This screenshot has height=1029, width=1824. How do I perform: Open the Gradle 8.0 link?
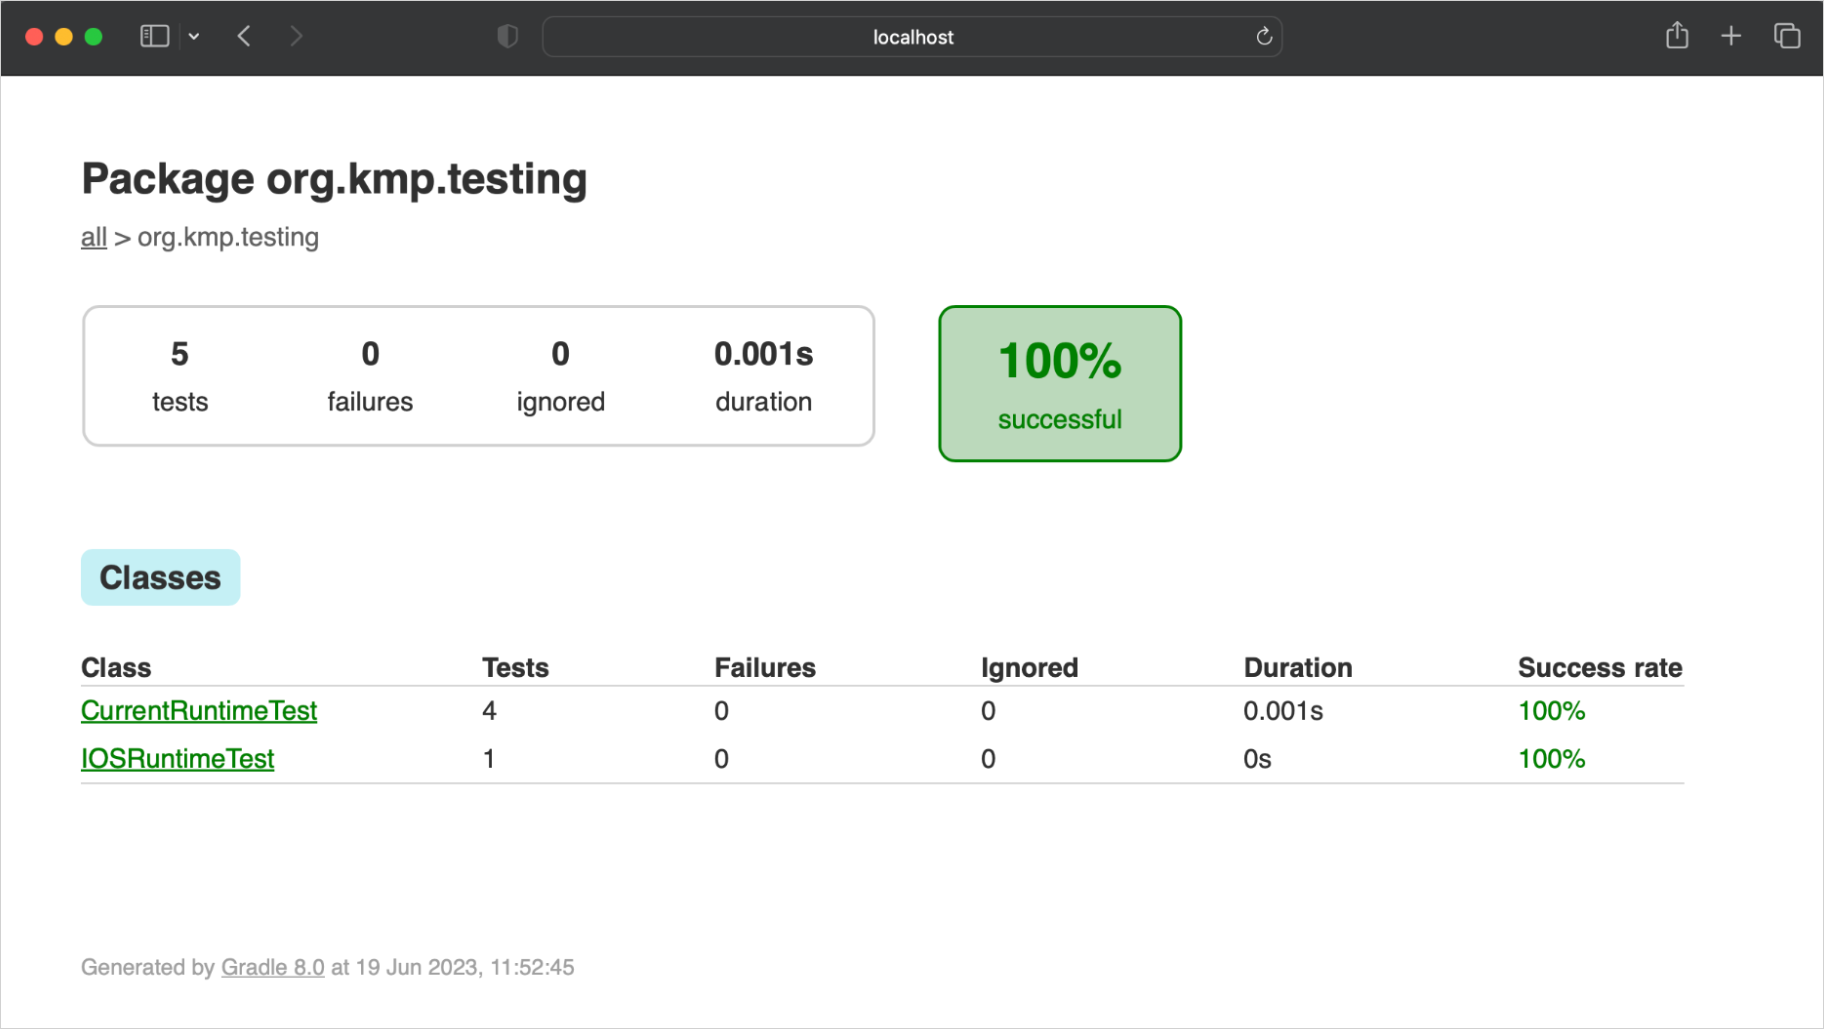(272, 967)
